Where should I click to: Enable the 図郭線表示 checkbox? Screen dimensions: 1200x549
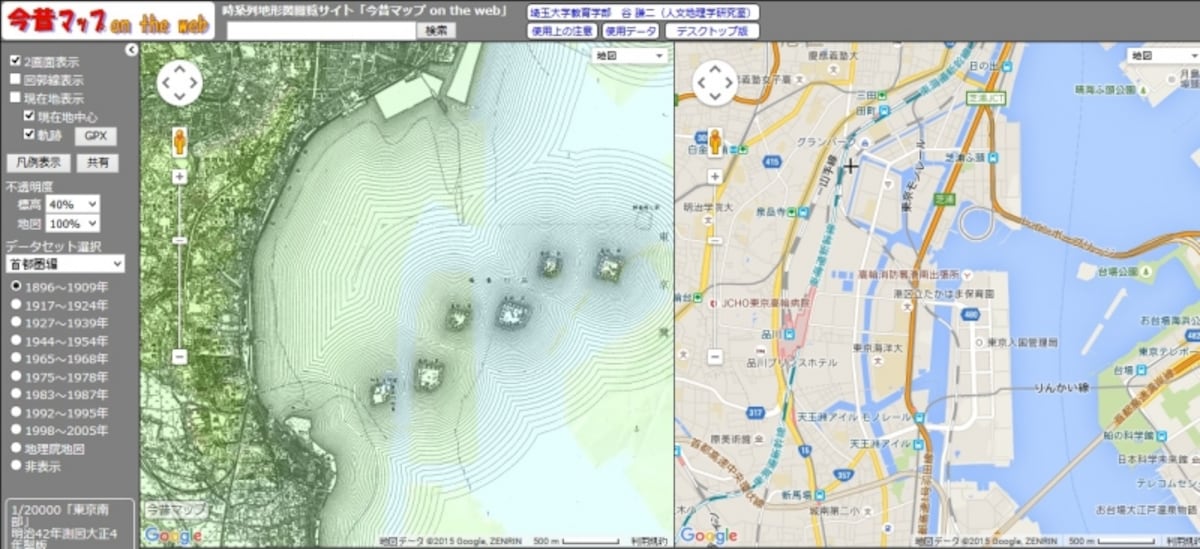tap(15, 79)
